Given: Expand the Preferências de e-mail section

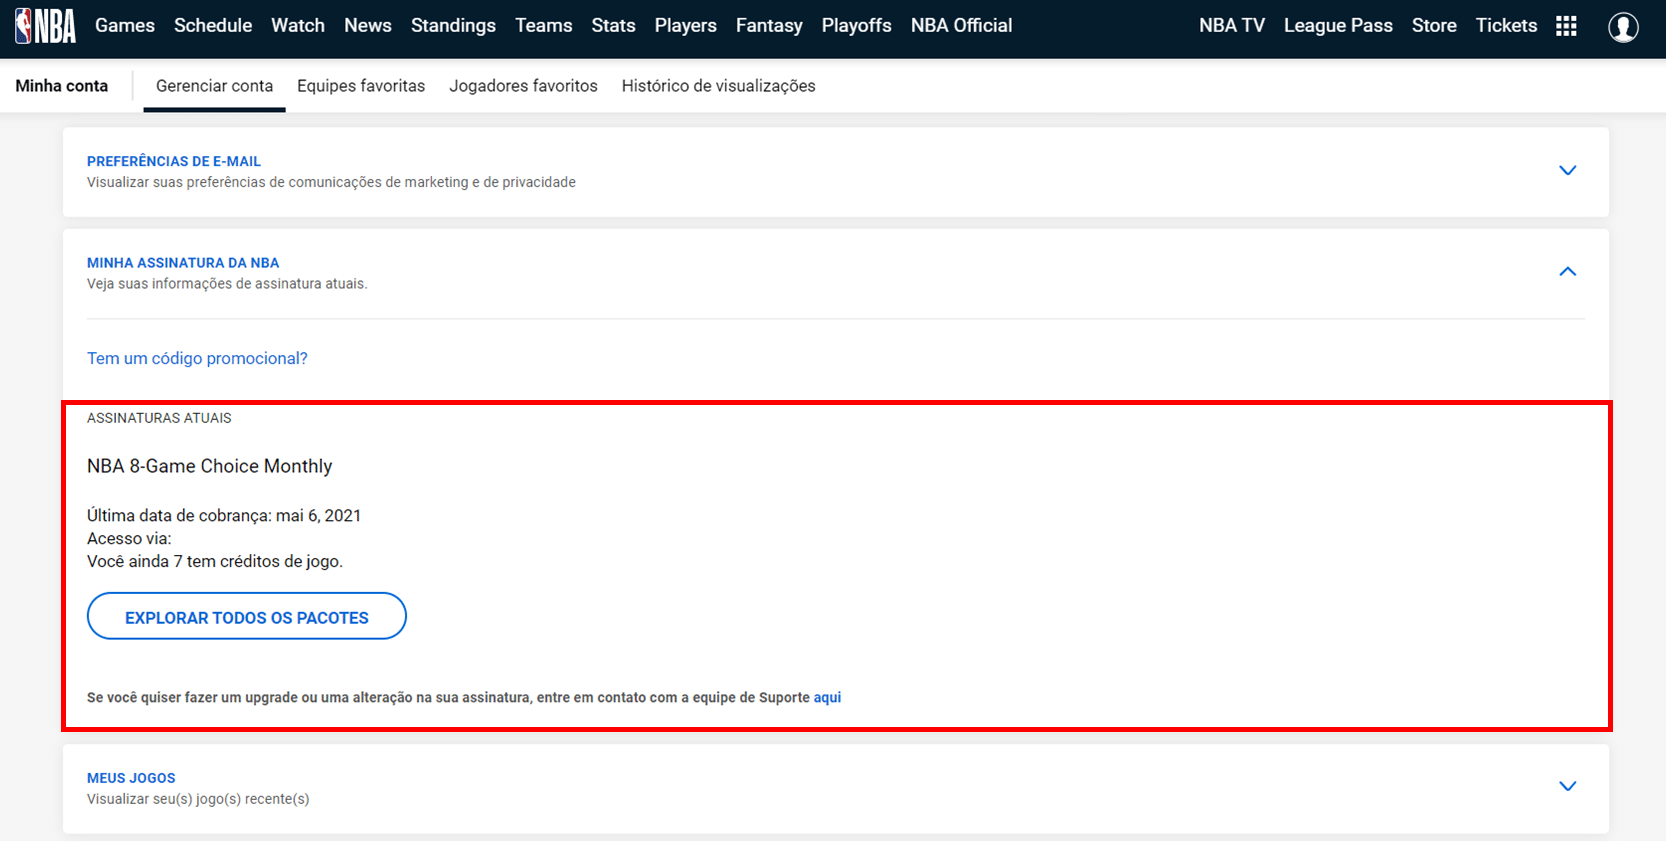Looking at the screenshot, I should [x=1567, y=171].
